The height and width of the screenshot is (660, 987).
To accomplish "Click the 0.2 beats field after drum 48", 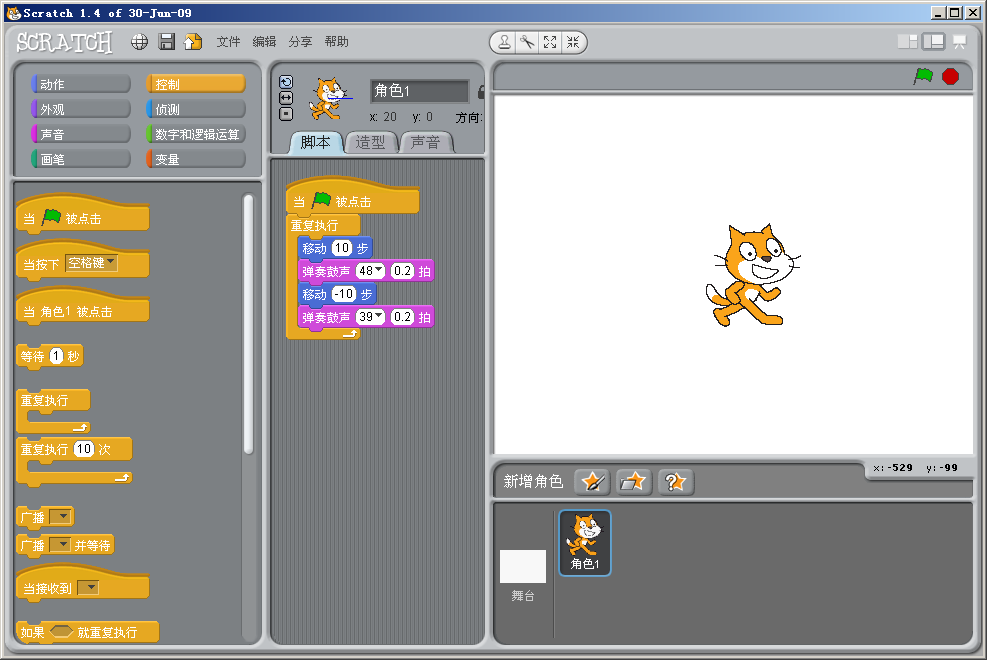I will (403, 271).
